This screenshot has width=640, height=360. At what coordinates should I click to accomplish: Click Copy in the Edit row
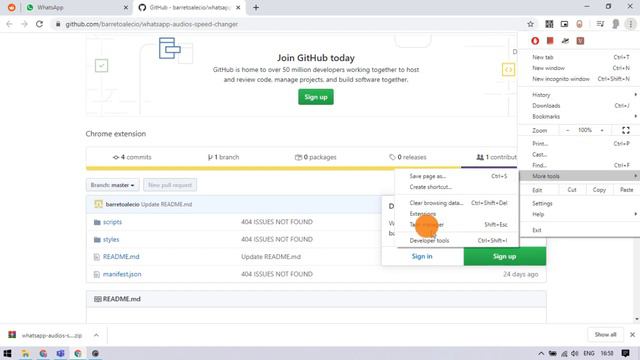[599, 190]
